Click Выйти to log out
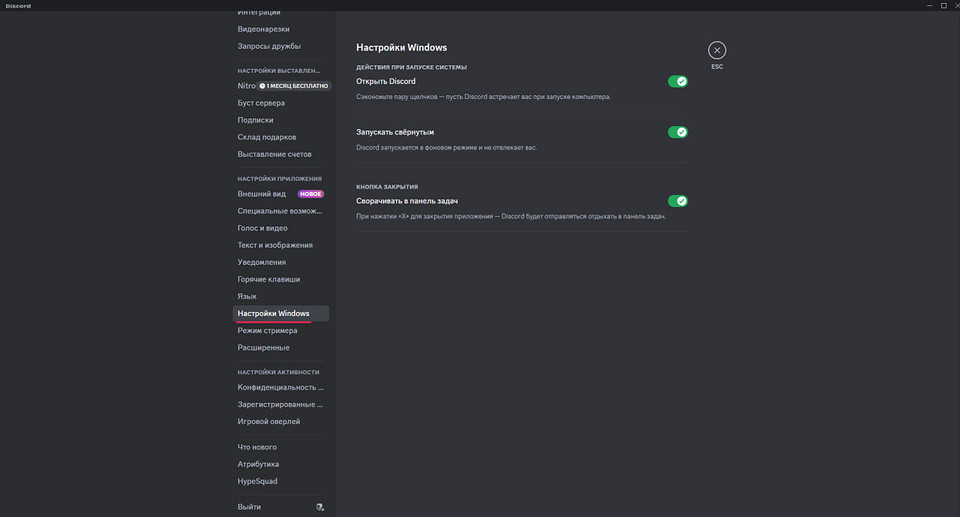Screen dimensions: 960x517 (249, 507)
